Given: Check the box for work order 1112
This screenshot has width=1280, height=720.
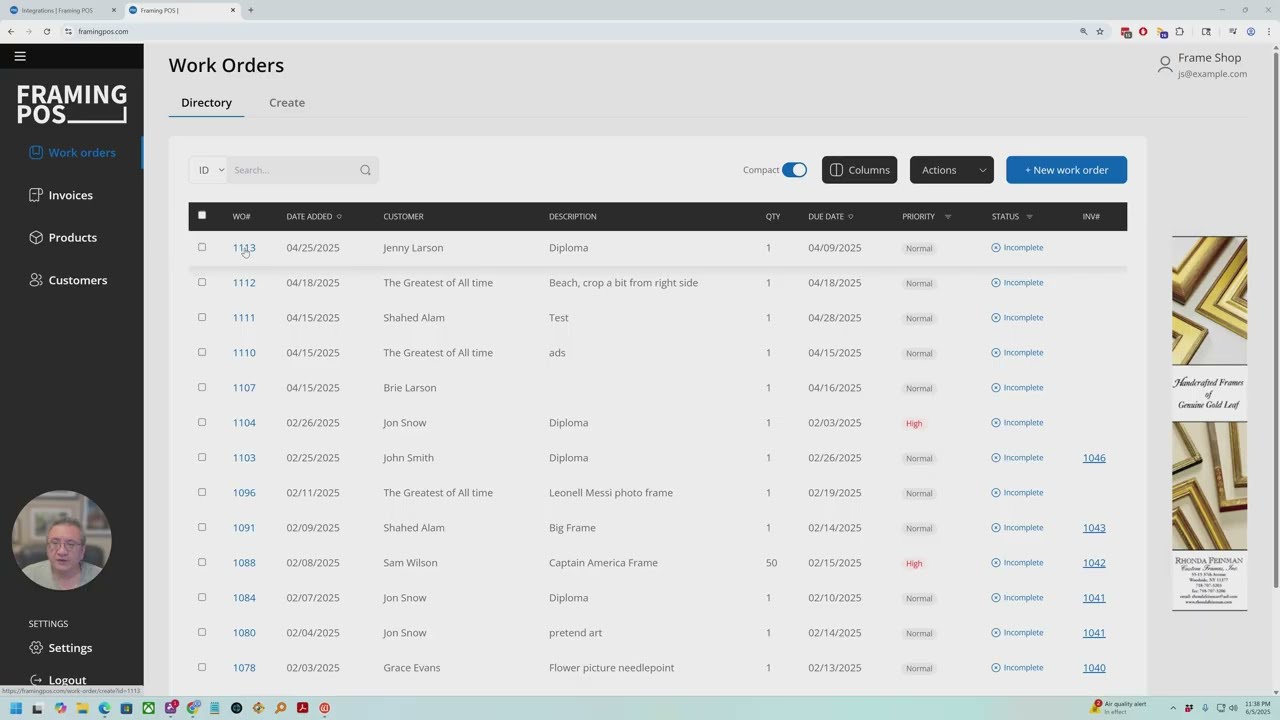Looking at the screenshot, I should tap(202, 282).
